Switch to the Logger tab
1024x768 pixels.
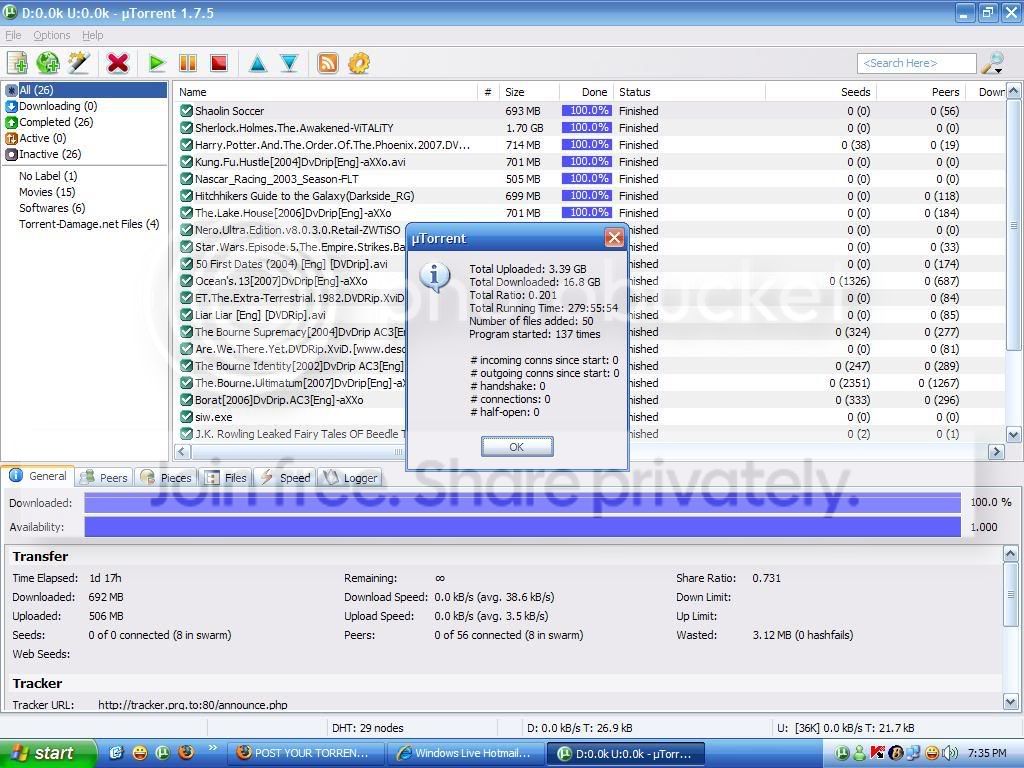(351, 477)
